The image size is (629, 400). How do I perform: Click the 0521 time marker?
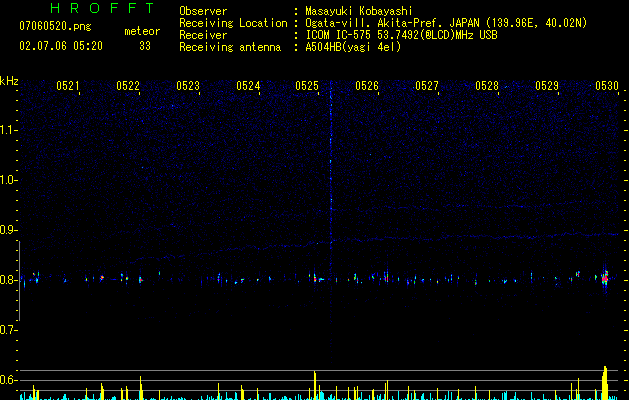point(67,86)
